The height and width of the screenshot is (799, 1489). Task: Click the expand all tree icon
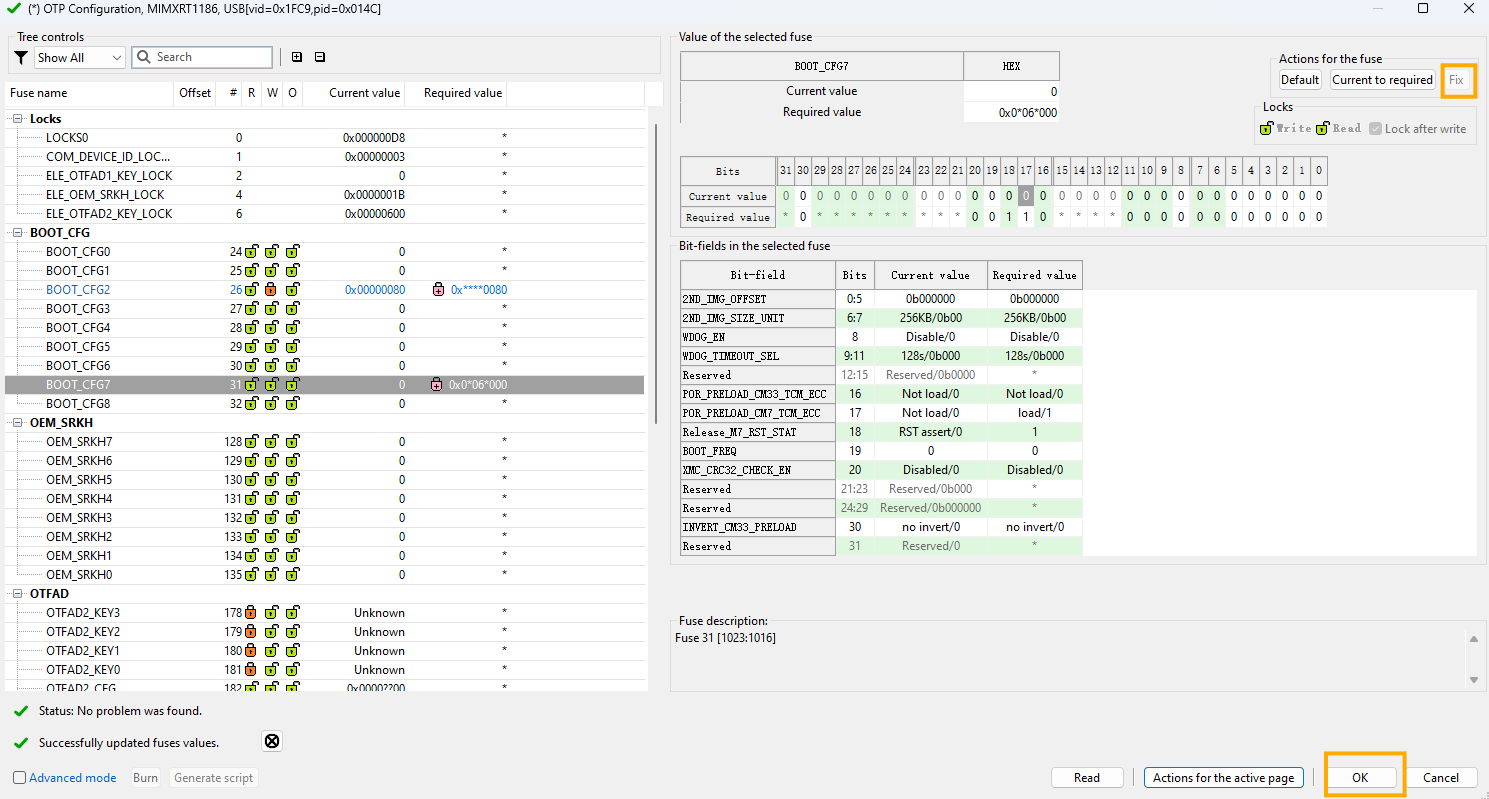coord(297,57)
